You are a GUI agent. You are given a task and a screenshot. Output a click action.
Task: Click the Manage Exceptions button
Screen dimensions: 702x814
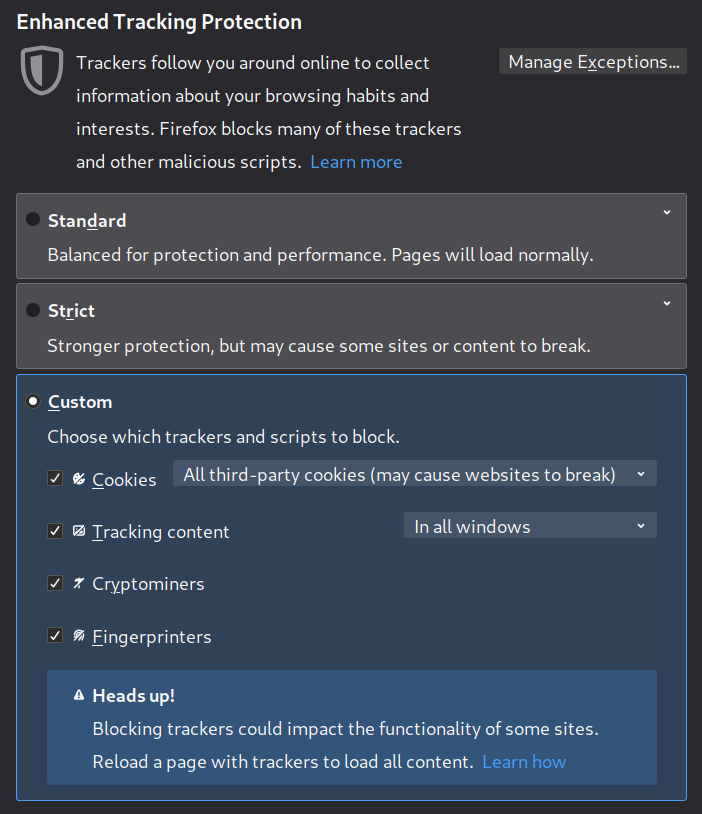593,62
